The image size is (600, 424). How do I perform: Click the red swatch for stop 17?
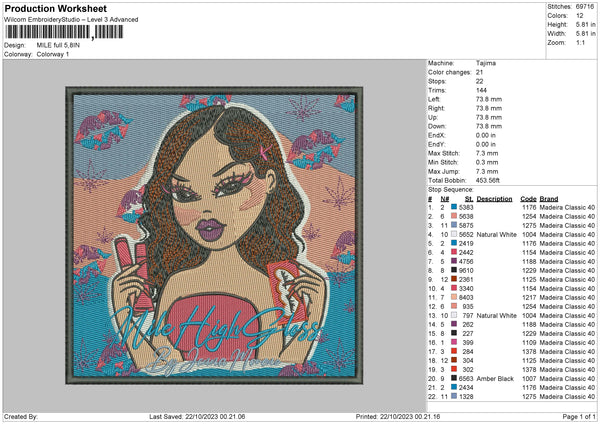tap(454, 351)
